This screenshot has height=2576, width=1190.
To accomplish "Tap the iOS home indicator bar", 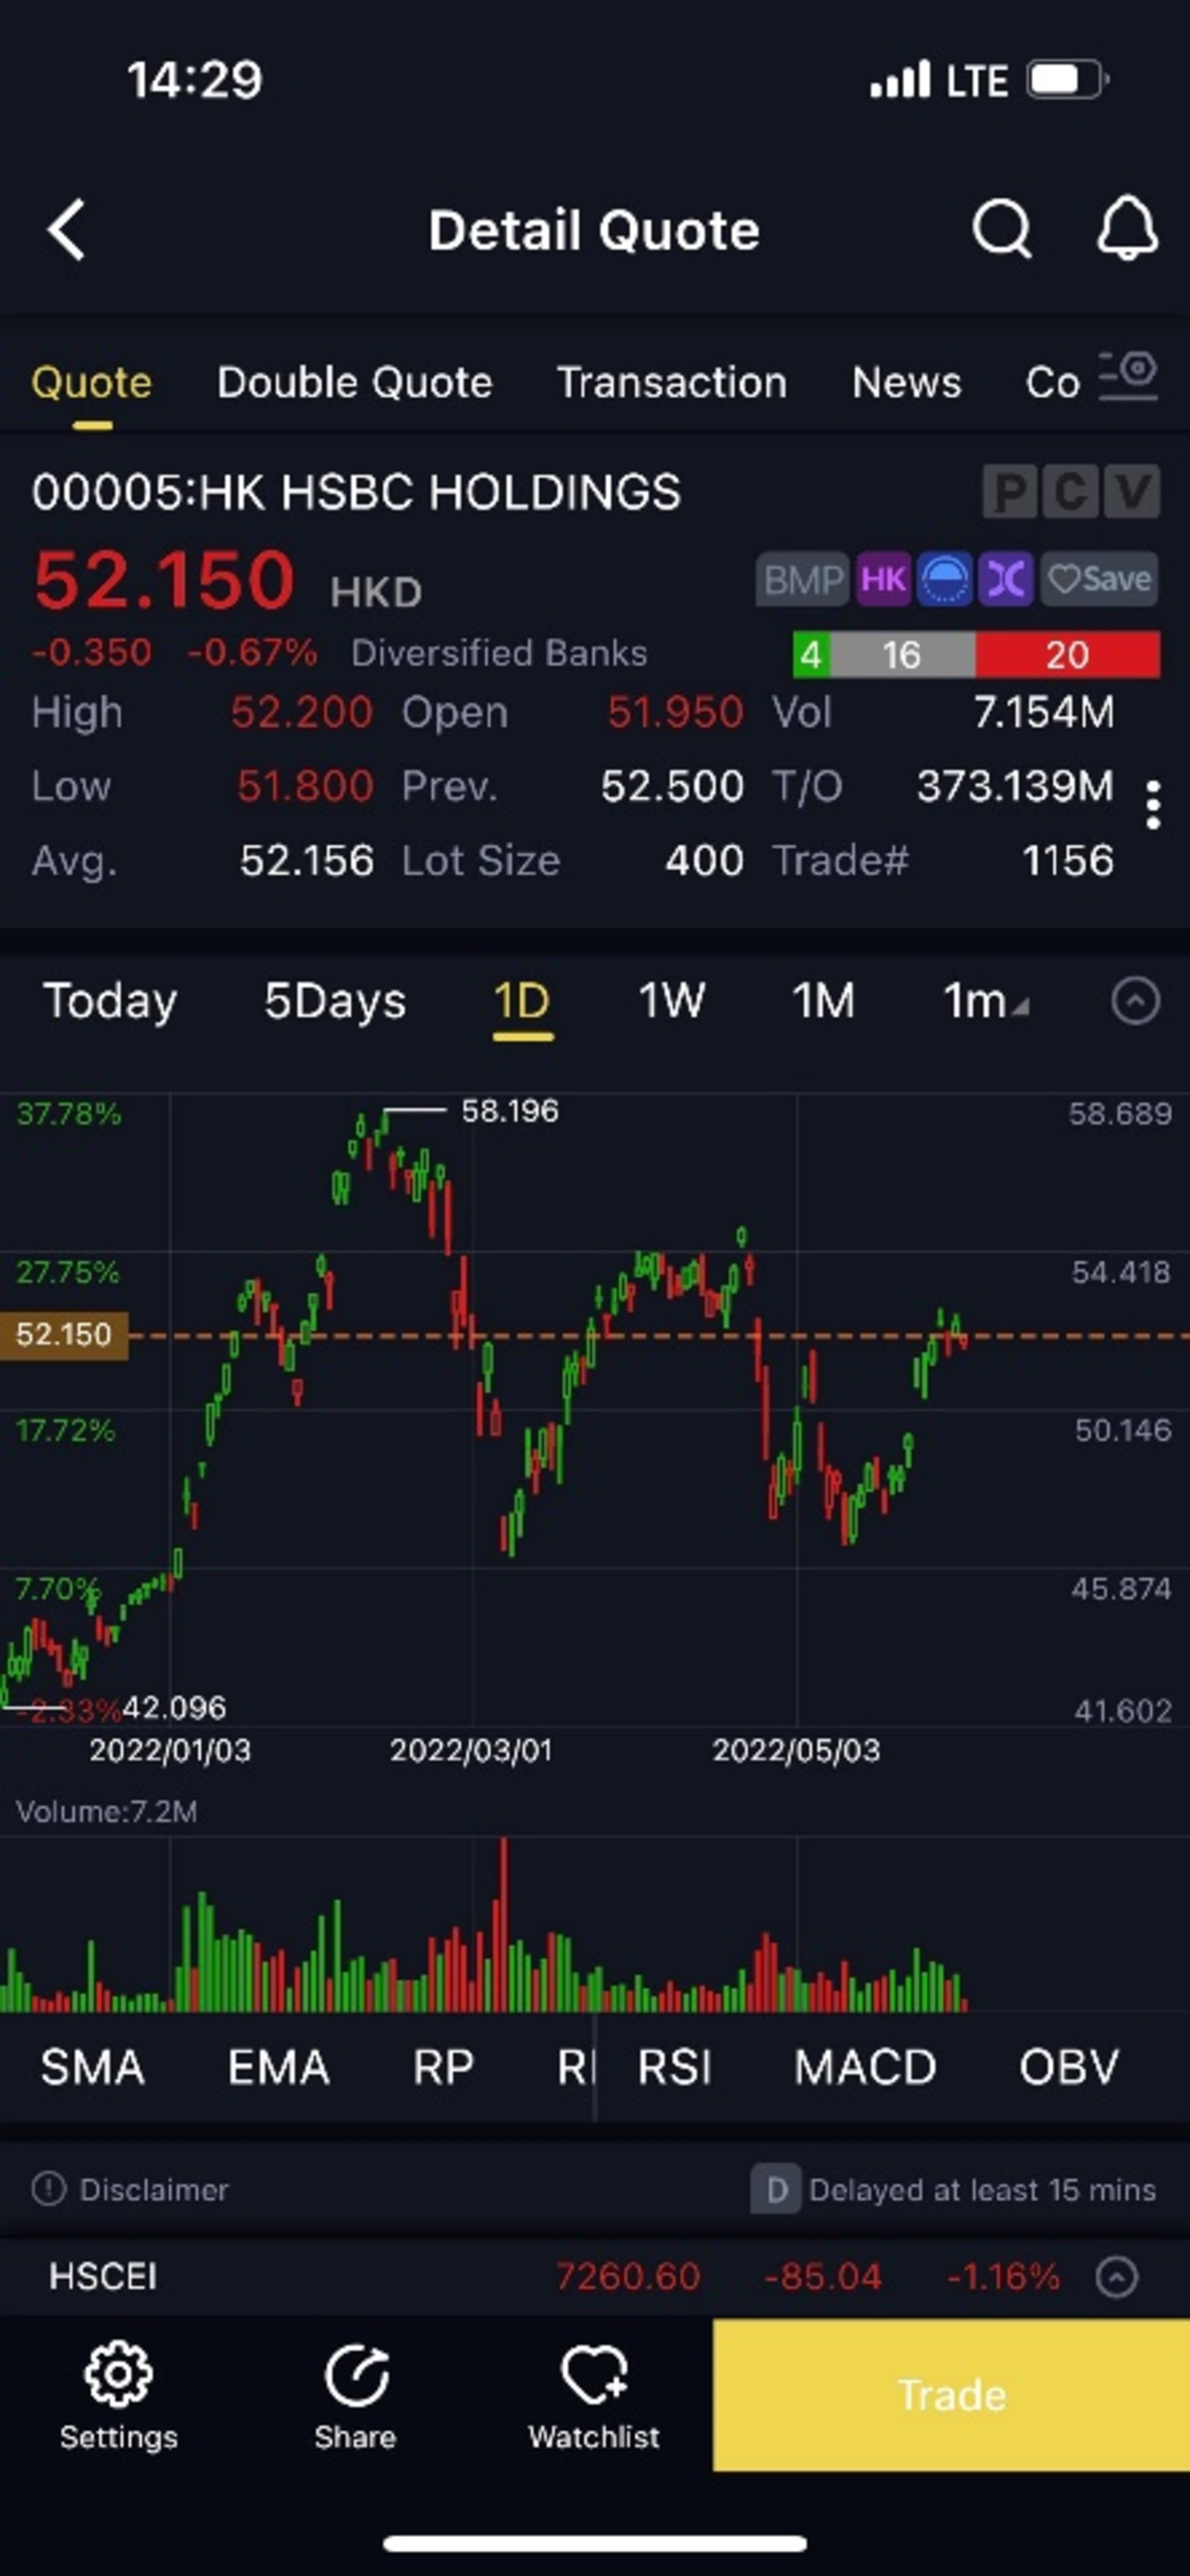I will coord(595,2543).
